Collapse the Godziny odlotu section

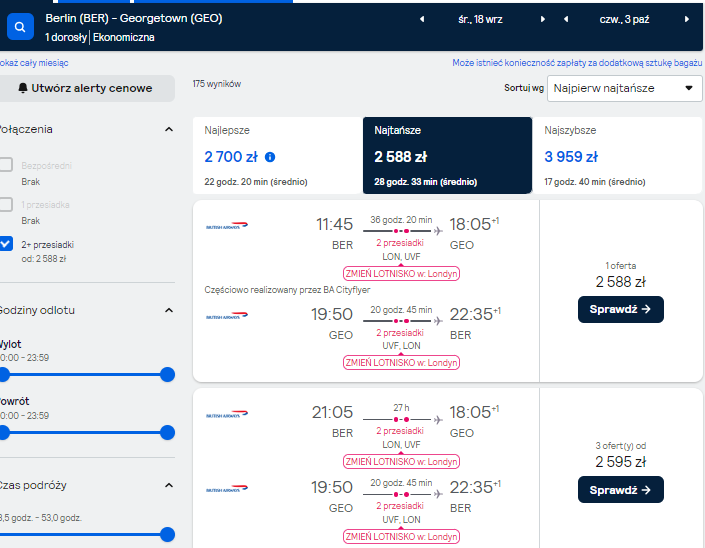coord(169,310)
